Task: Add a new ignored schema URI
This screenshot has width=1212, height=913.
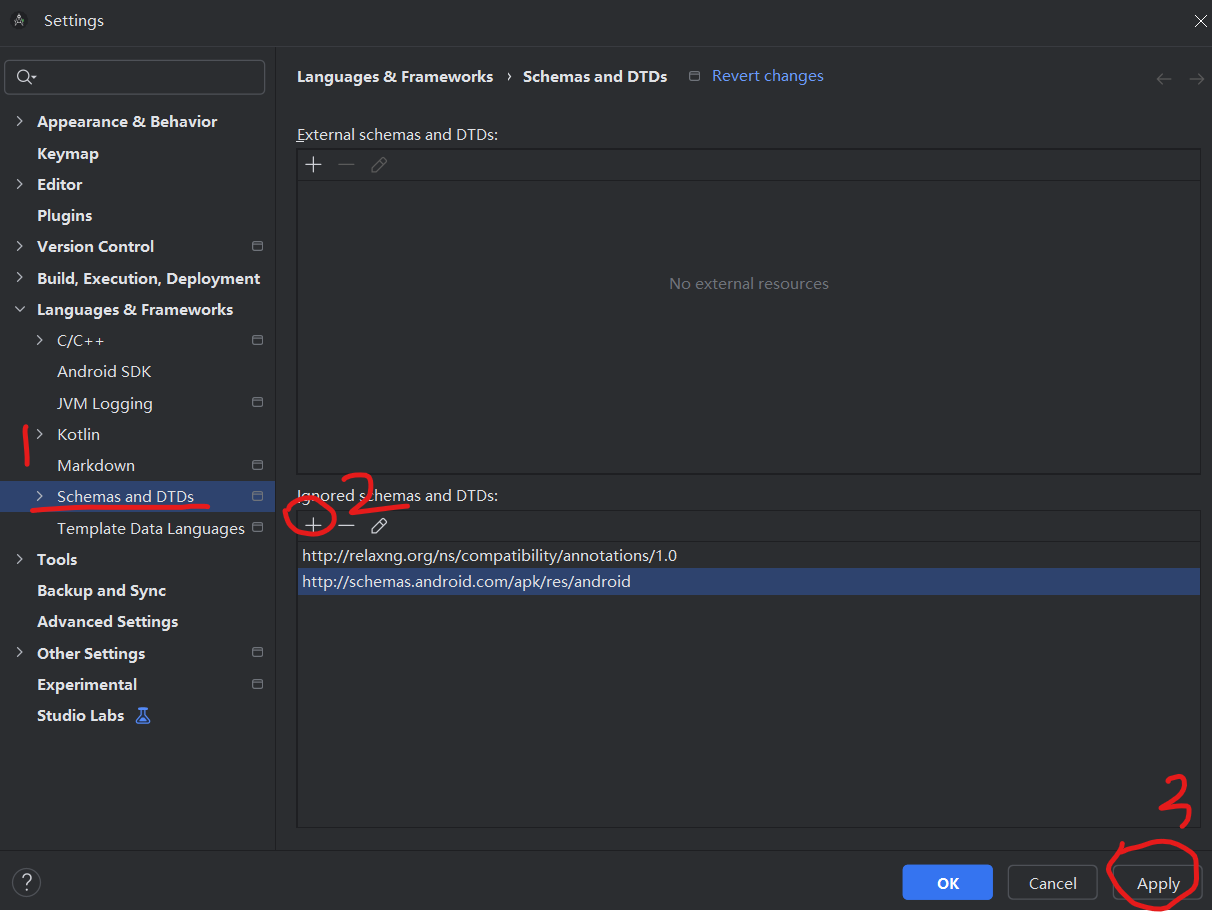Action: point(313,525)
